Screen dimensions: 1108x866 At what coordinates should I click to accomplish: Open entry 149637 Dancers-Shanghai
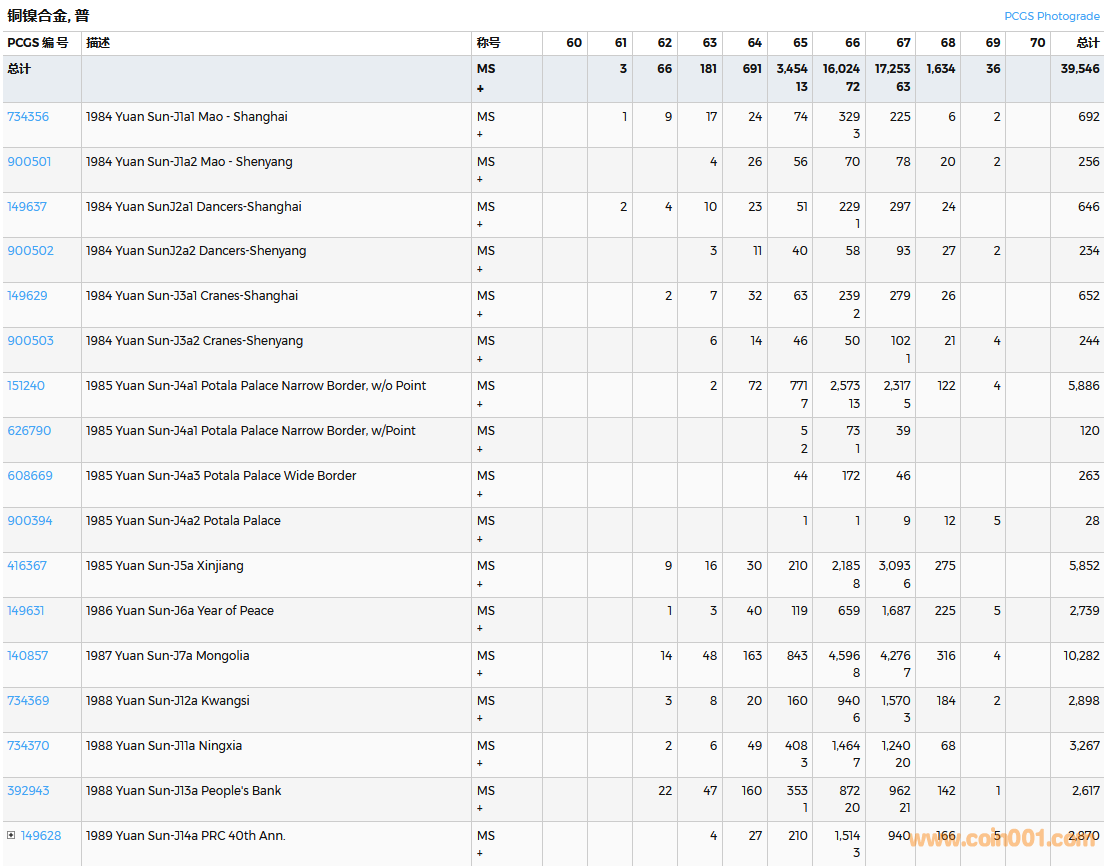tap(27, 206)
